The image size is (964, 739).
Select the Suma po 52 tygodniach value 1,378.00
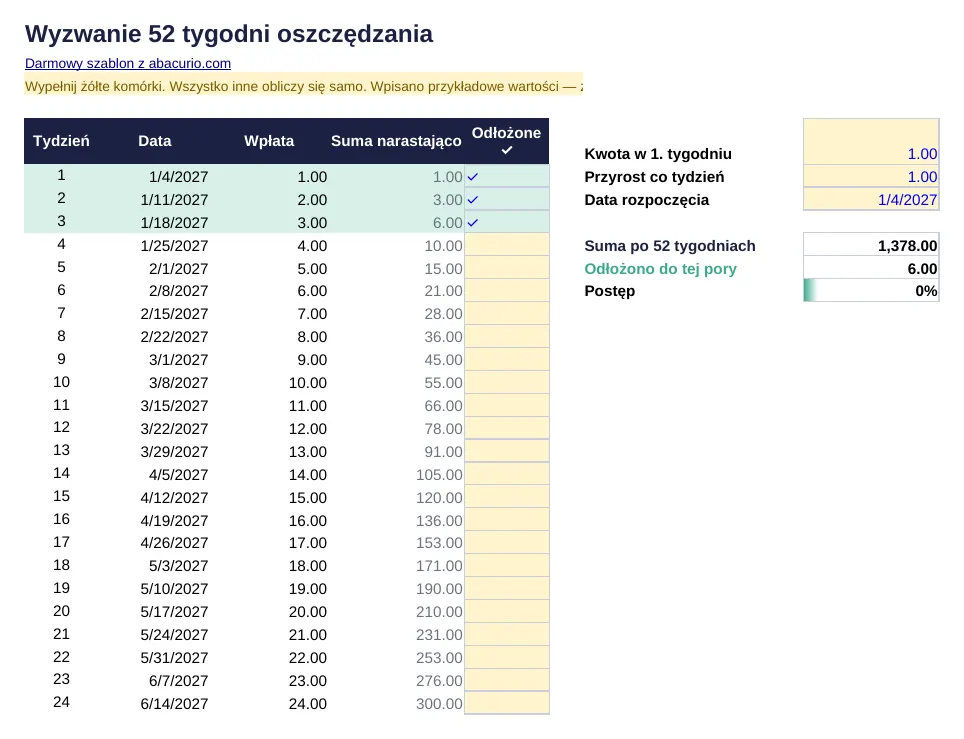pyautogui.click(x=871, y=245)
